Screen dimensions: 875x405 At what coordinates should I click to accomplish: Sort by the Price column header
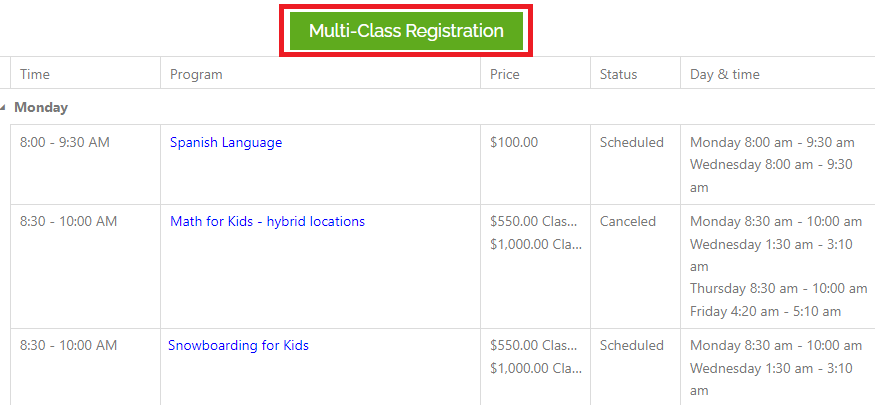coord(504,74)
